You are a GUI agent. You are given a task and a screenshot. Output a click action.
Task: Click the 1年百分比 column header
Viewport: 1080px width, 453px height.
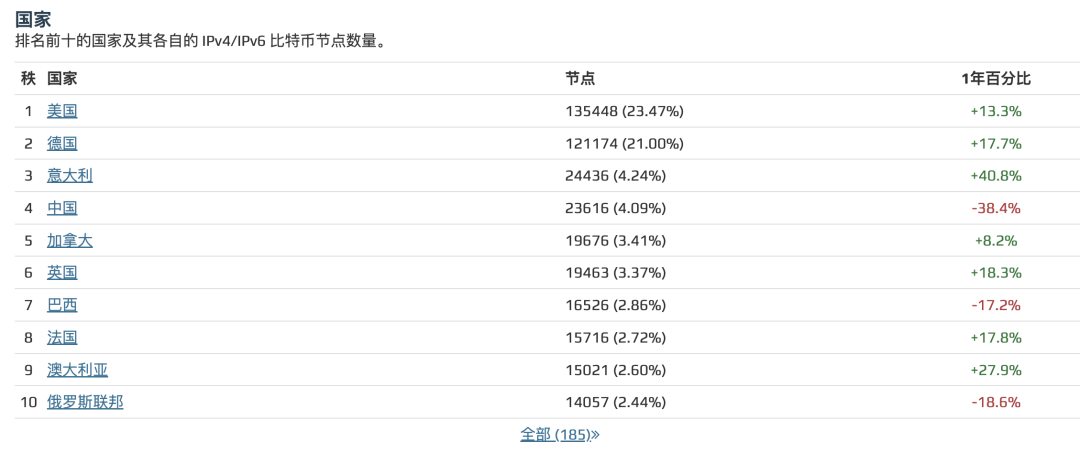point(995,78)
